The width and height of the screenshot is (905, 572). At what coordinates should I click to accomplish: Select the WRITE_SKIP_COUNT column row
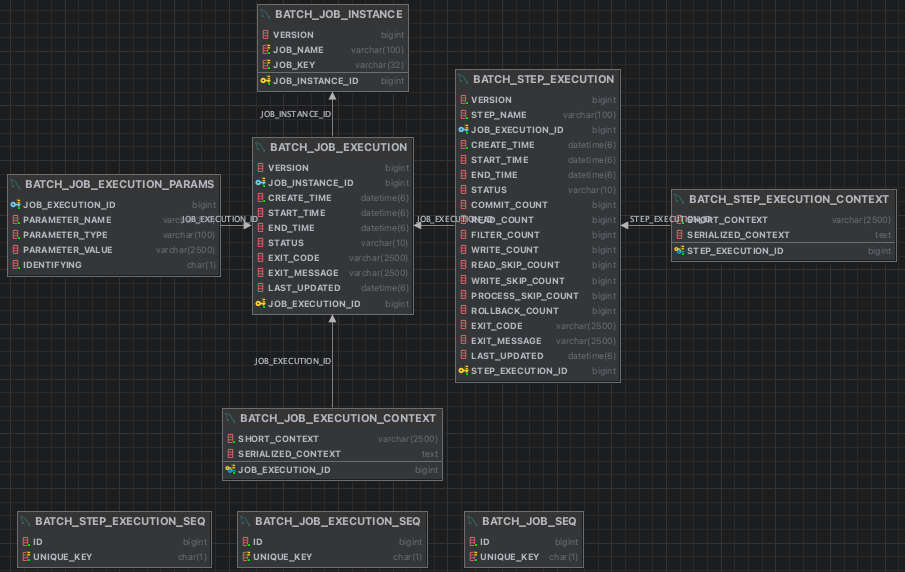[x=538, y=281]
